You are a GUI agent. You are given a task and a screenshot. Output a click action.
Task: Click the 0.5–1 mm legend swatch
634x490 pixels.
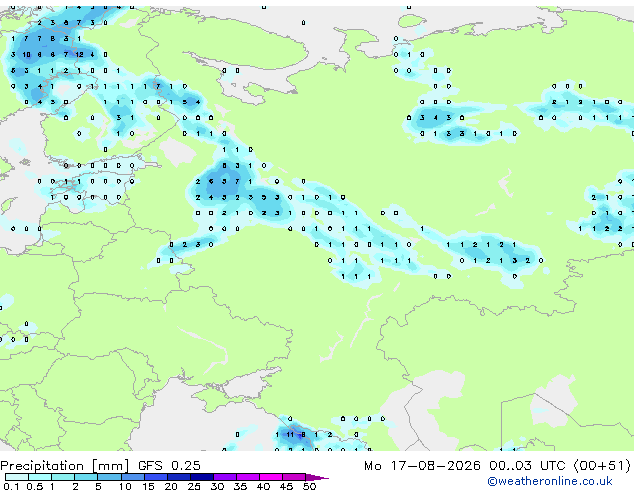click(40, 477)
